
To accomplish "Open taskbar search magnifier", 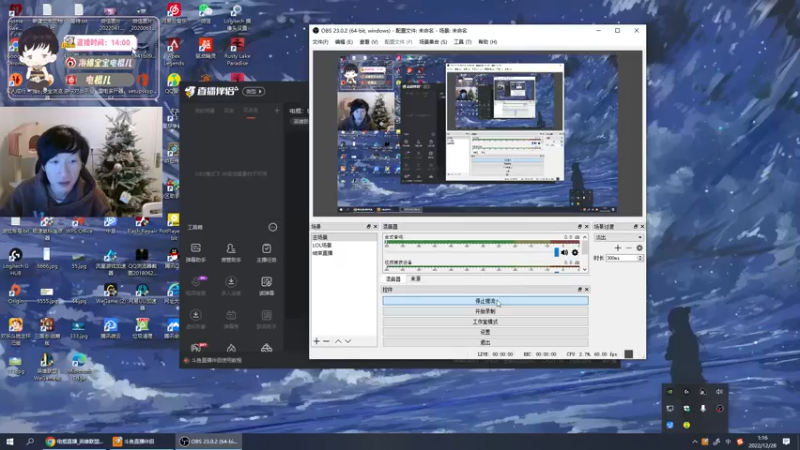I will point(30,441).
